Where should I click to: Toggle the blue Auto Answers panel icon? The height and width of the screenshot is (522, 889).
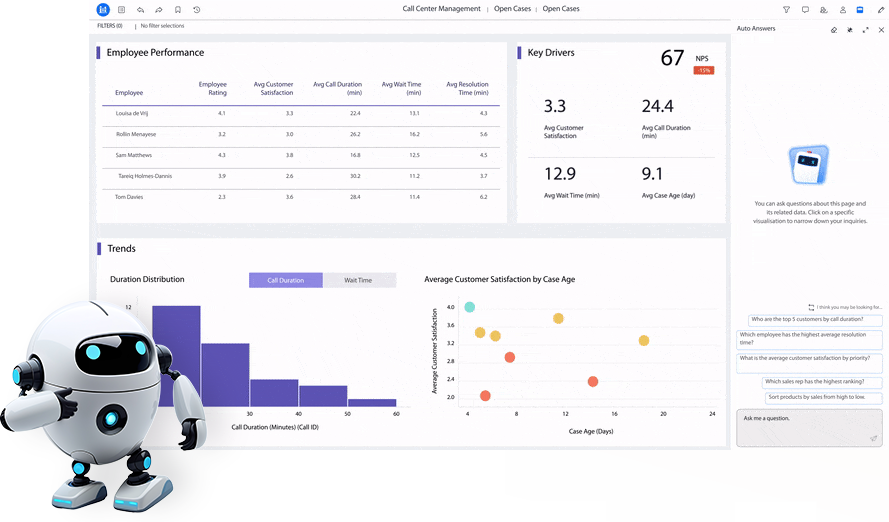tap(860, 9)
